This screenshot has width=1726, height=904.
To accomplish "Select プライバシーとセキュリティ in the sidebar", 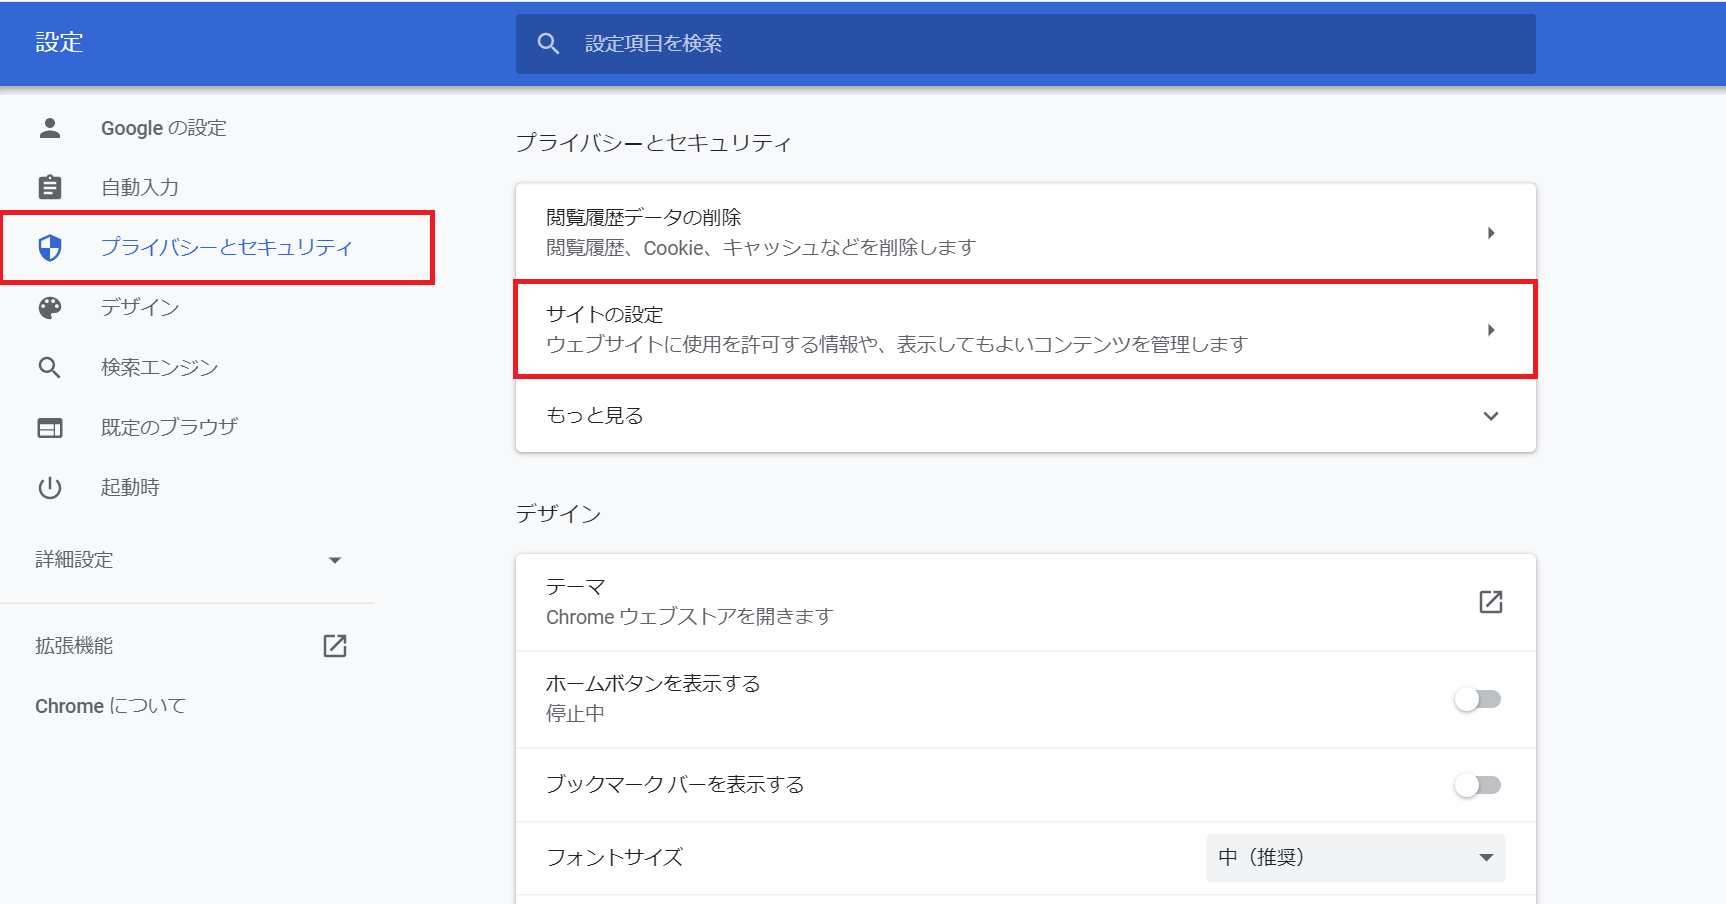I will [225, 247].
